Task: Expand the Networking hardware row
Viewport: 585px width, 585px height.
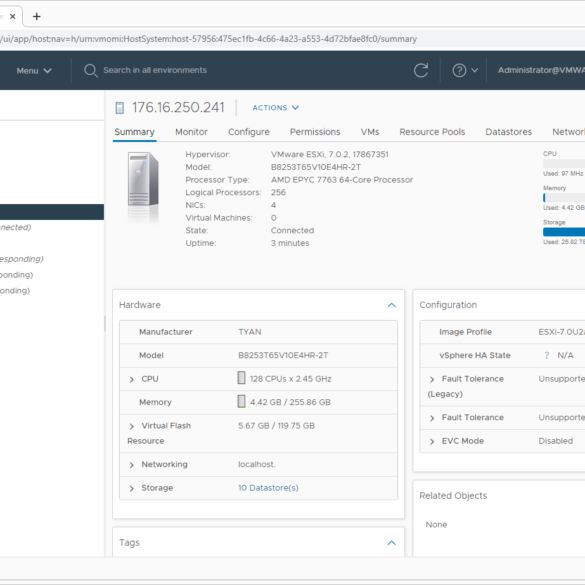Action: (x=131, y=465)
